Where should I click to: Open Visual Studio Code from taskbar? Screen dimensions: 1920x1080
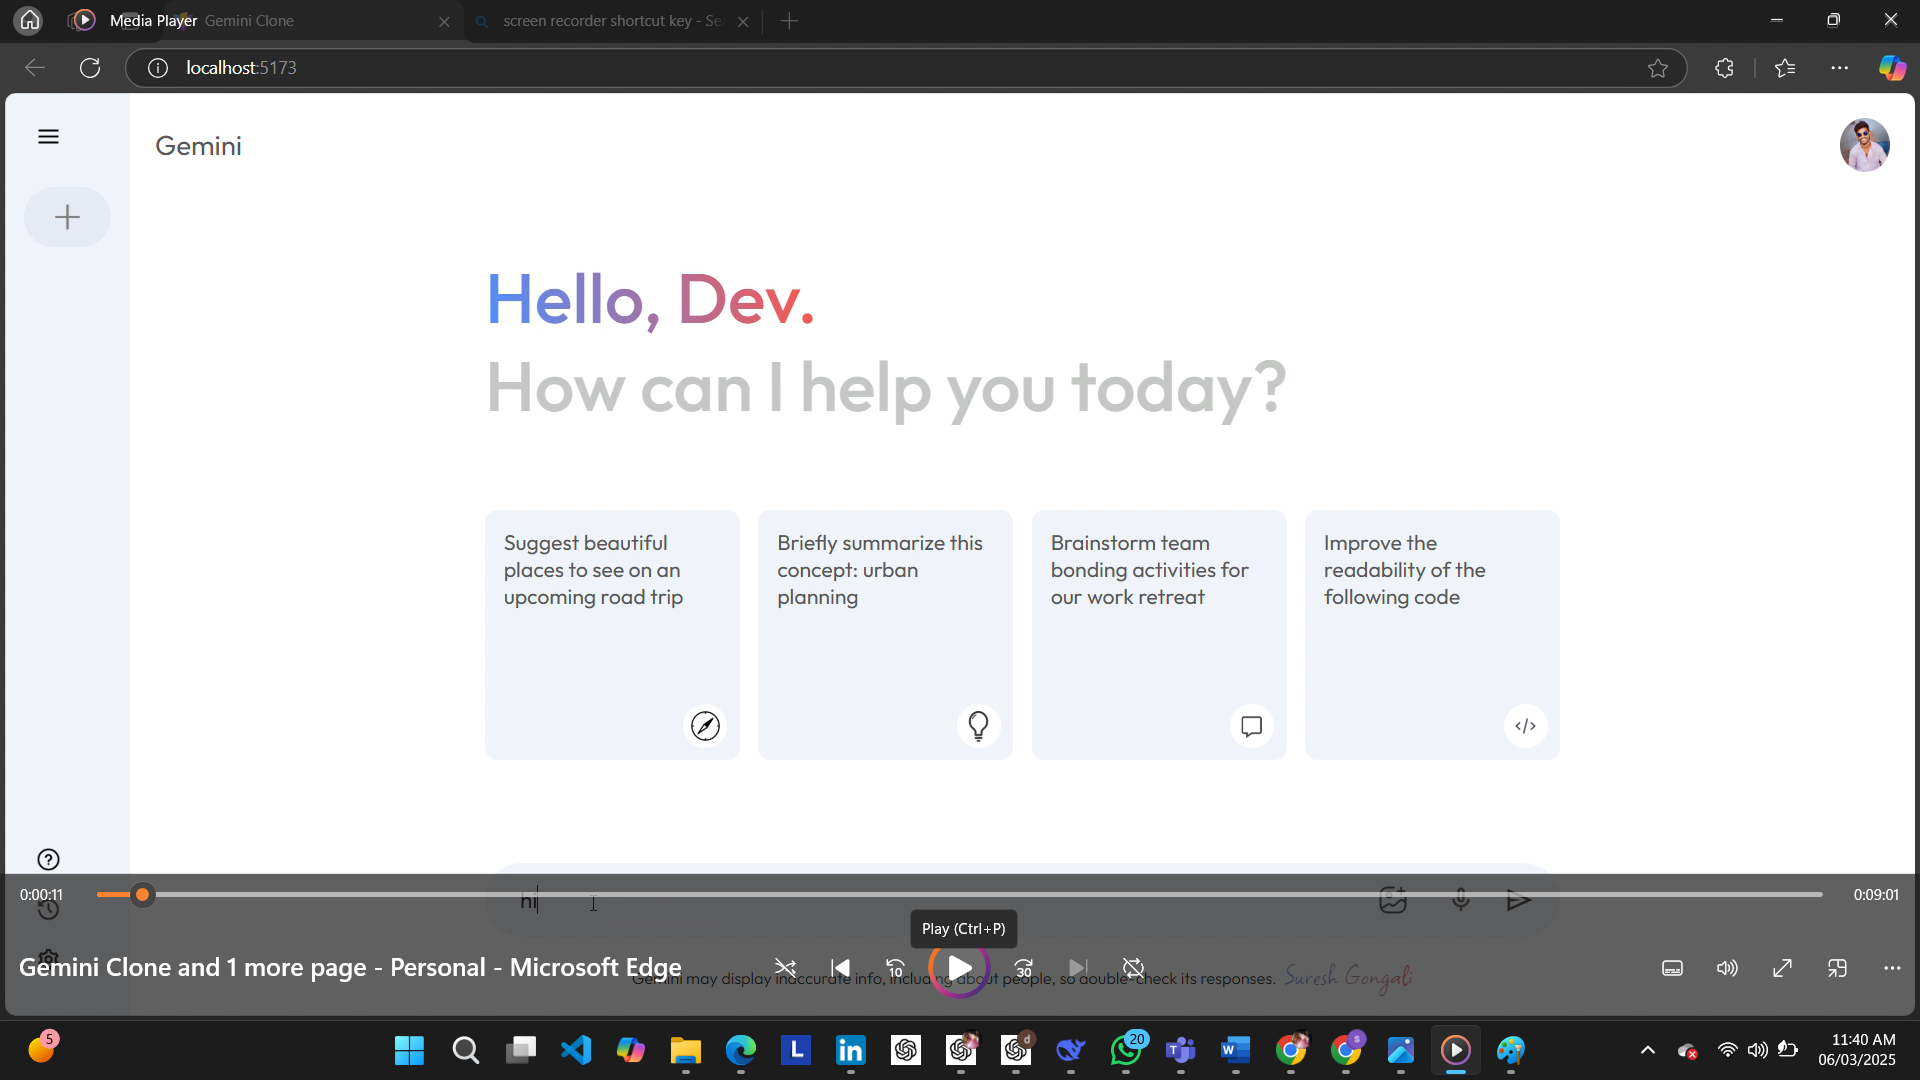click(575, 1050)
